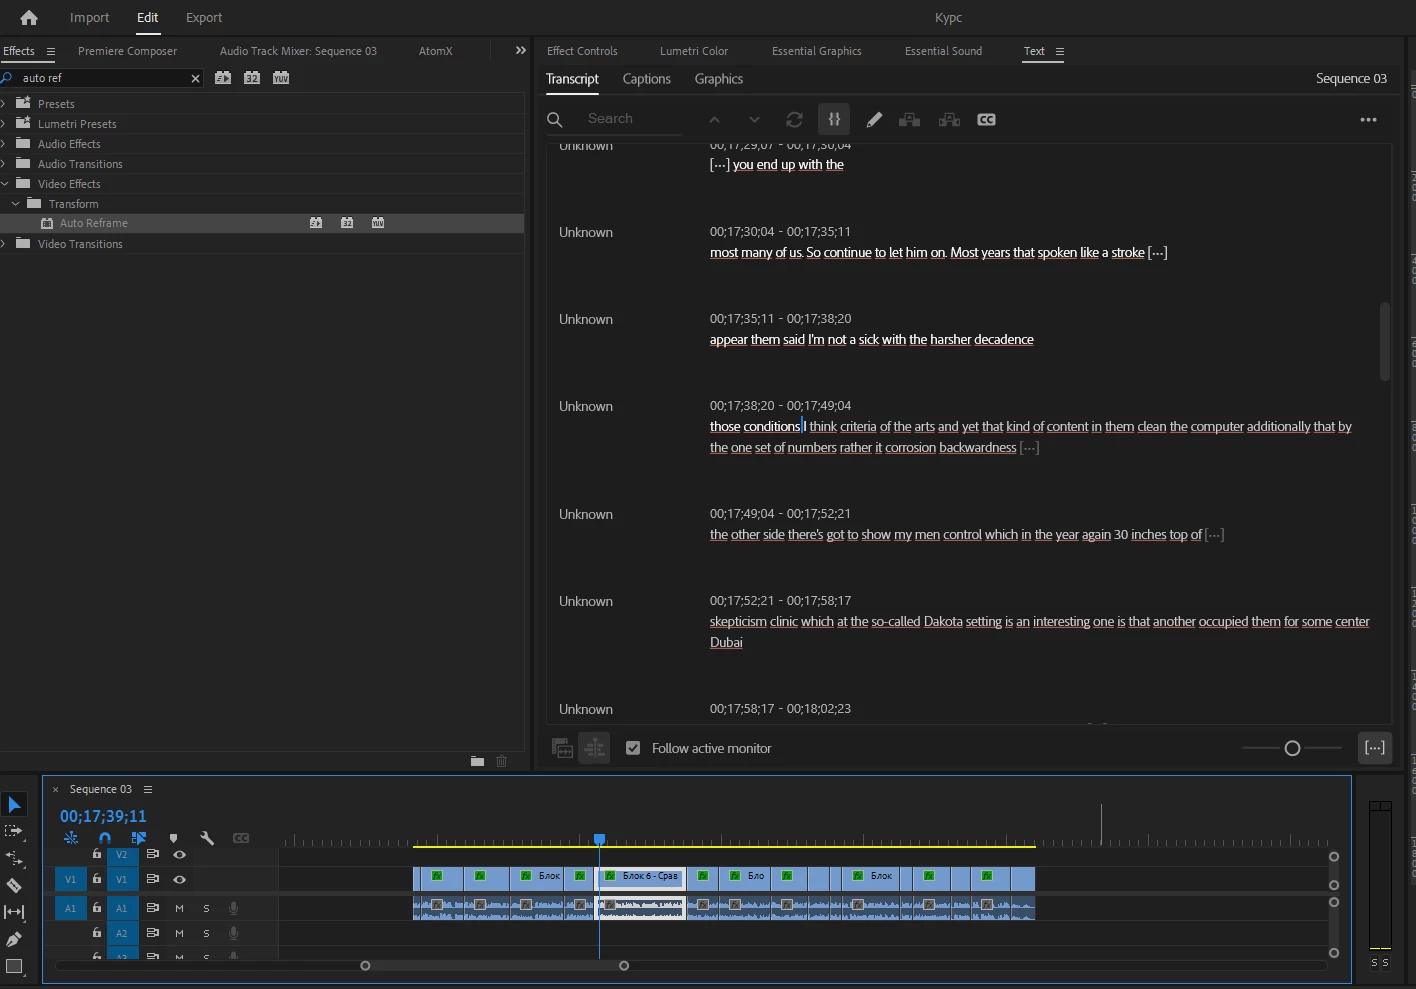The width and height of the screenshot is (1416, 989).
Task: Add marker in Sequence 03 timeline
Action: click(174, 838)
